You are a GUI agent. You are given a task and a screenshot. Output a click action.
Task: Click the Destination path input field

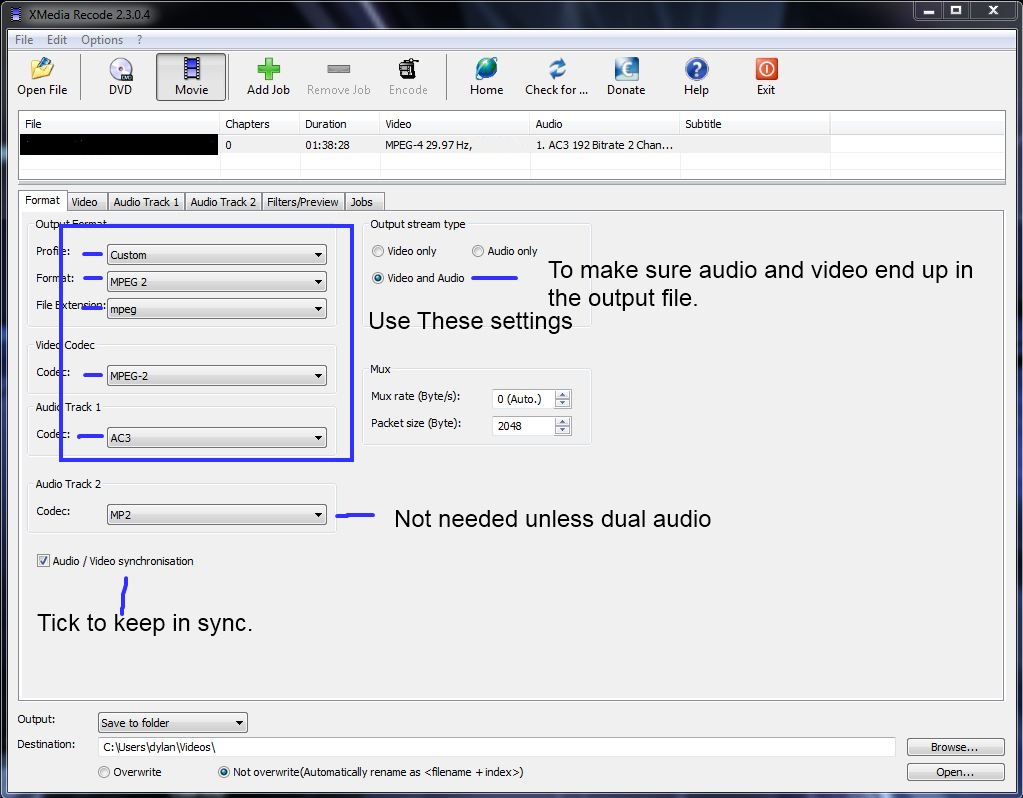tap(496, 747)
